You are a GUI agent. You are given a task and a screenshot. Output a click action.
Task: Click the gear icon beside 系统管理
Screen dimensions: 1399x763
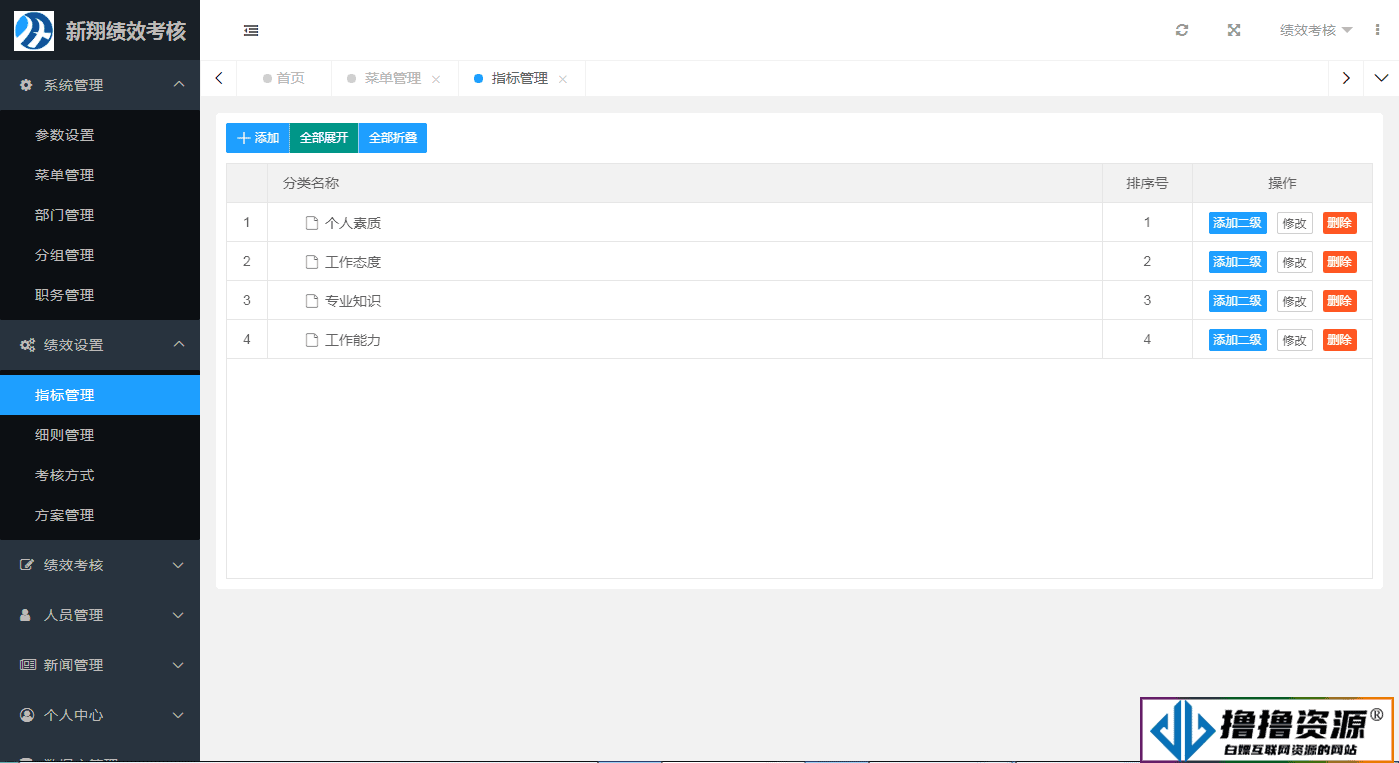point(26,85)
